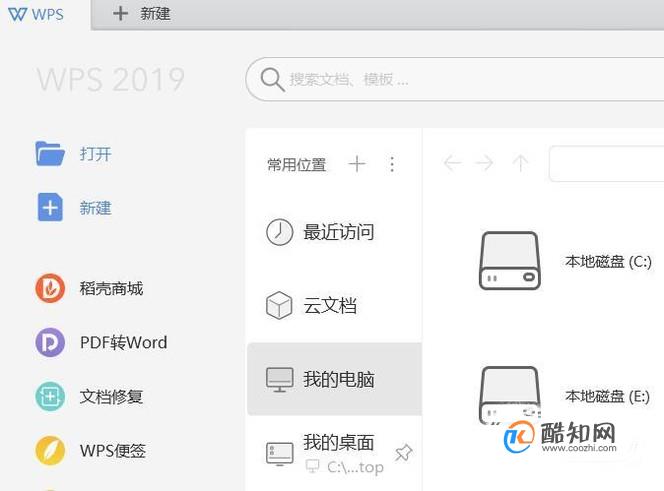Add a location with the plus next to 常用位置

pyautogui.click(x=357, y=164)
